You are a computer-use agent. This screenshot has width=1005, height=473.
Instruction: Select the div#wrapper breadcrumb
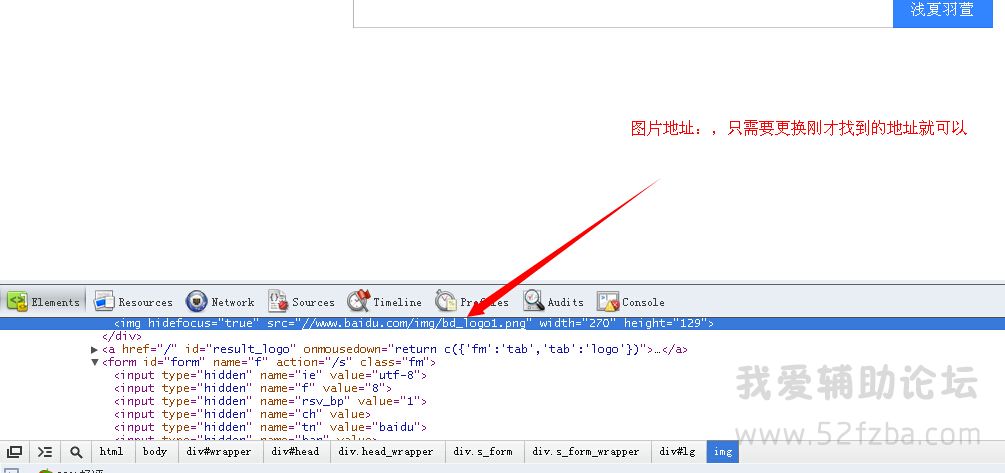pos(219,452)
